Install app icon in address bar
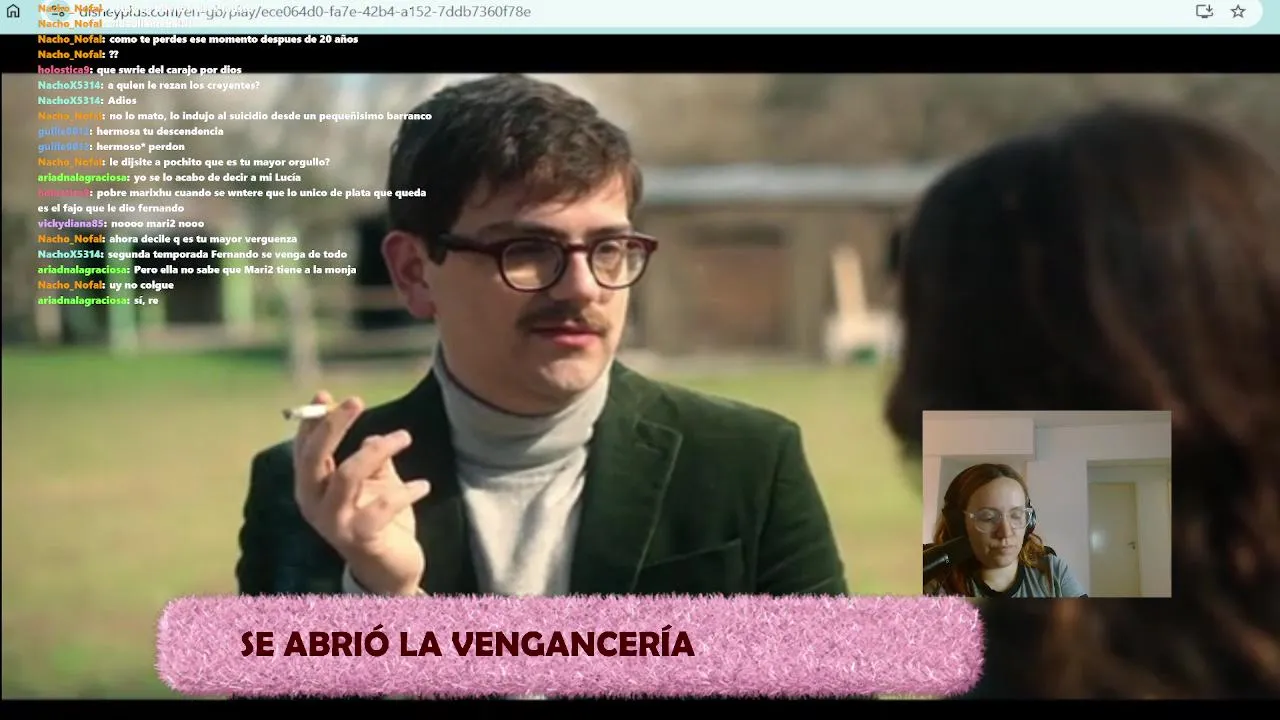The image size is (1280, 720). (1204, 12)
